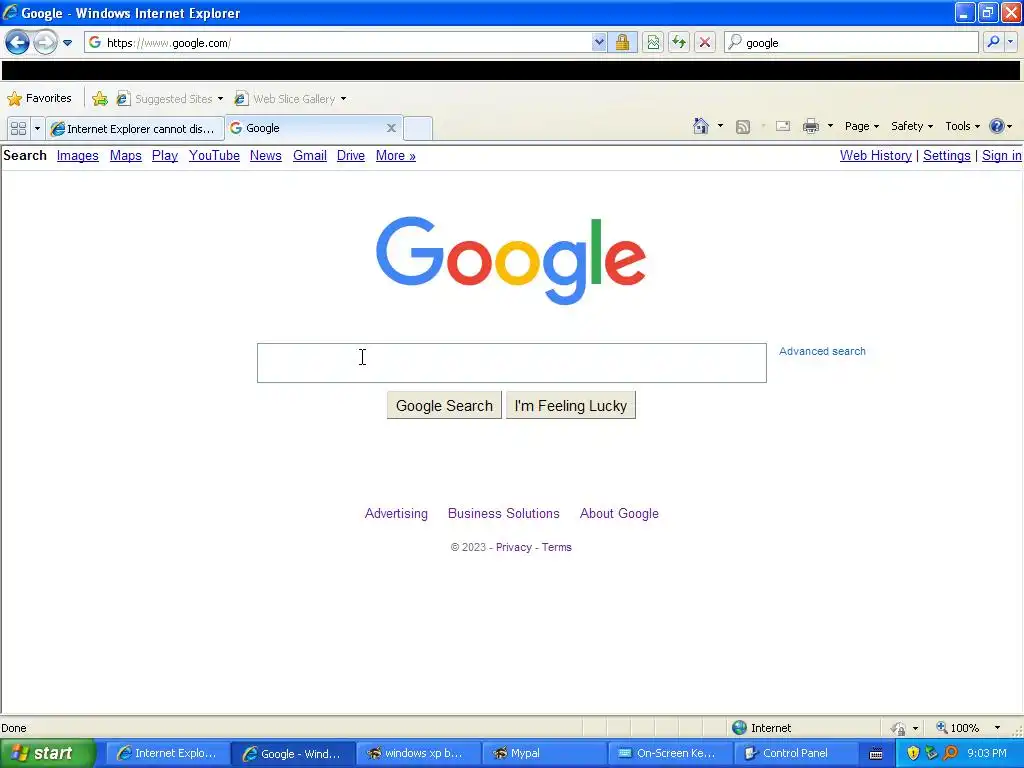Close the Google tab with its X
The image size is (1024, 768).
tap(391, 128)
